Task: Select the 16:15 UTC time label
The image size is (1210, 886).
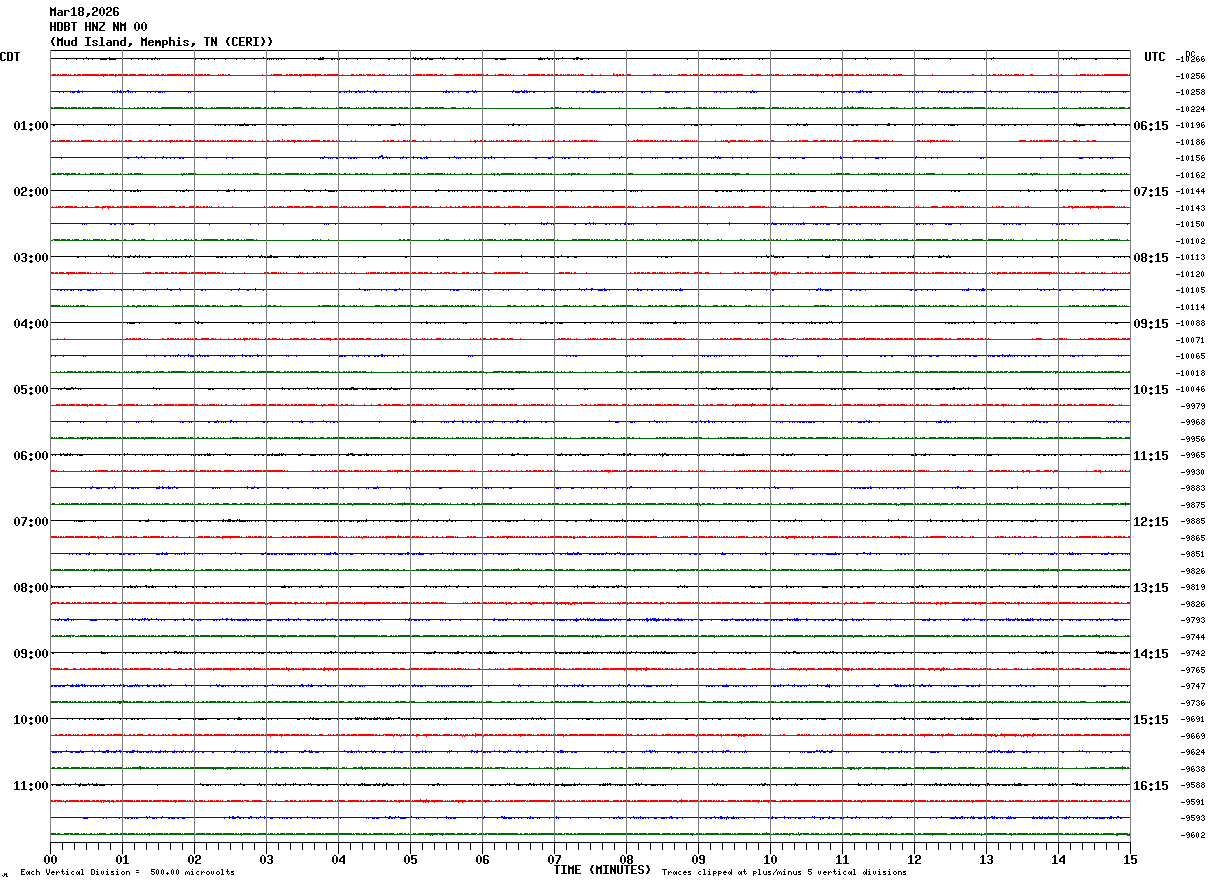Action: pos(1150,786)
